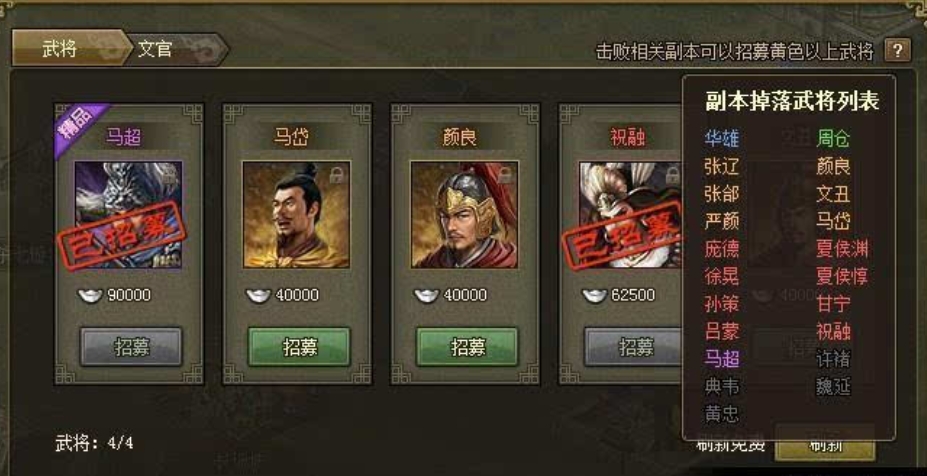Open the 颜良 general portrait
This screenshot has height=476, width=927.
click(464, 215)
